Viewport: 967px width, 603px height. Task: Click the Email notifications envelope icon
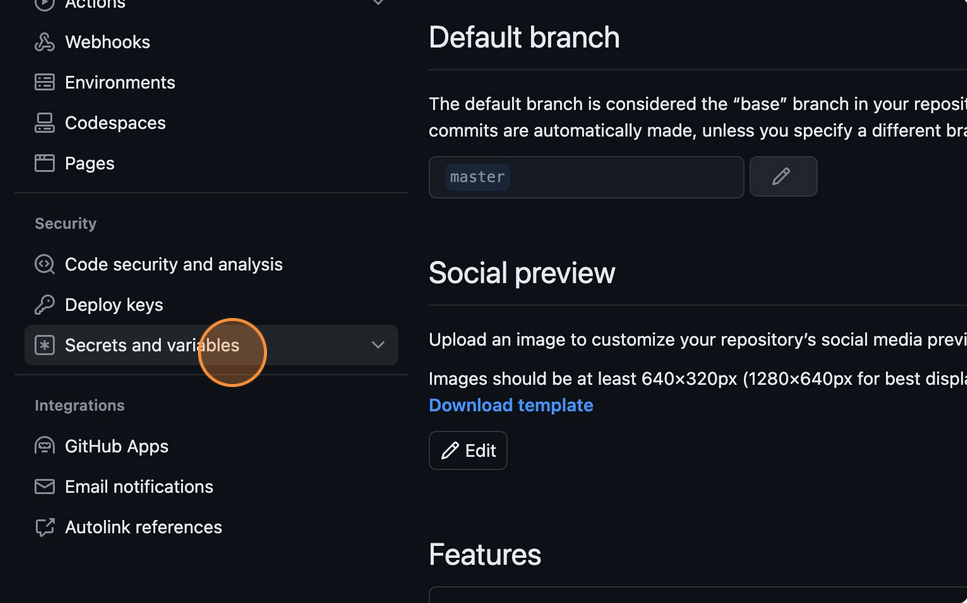44,487
